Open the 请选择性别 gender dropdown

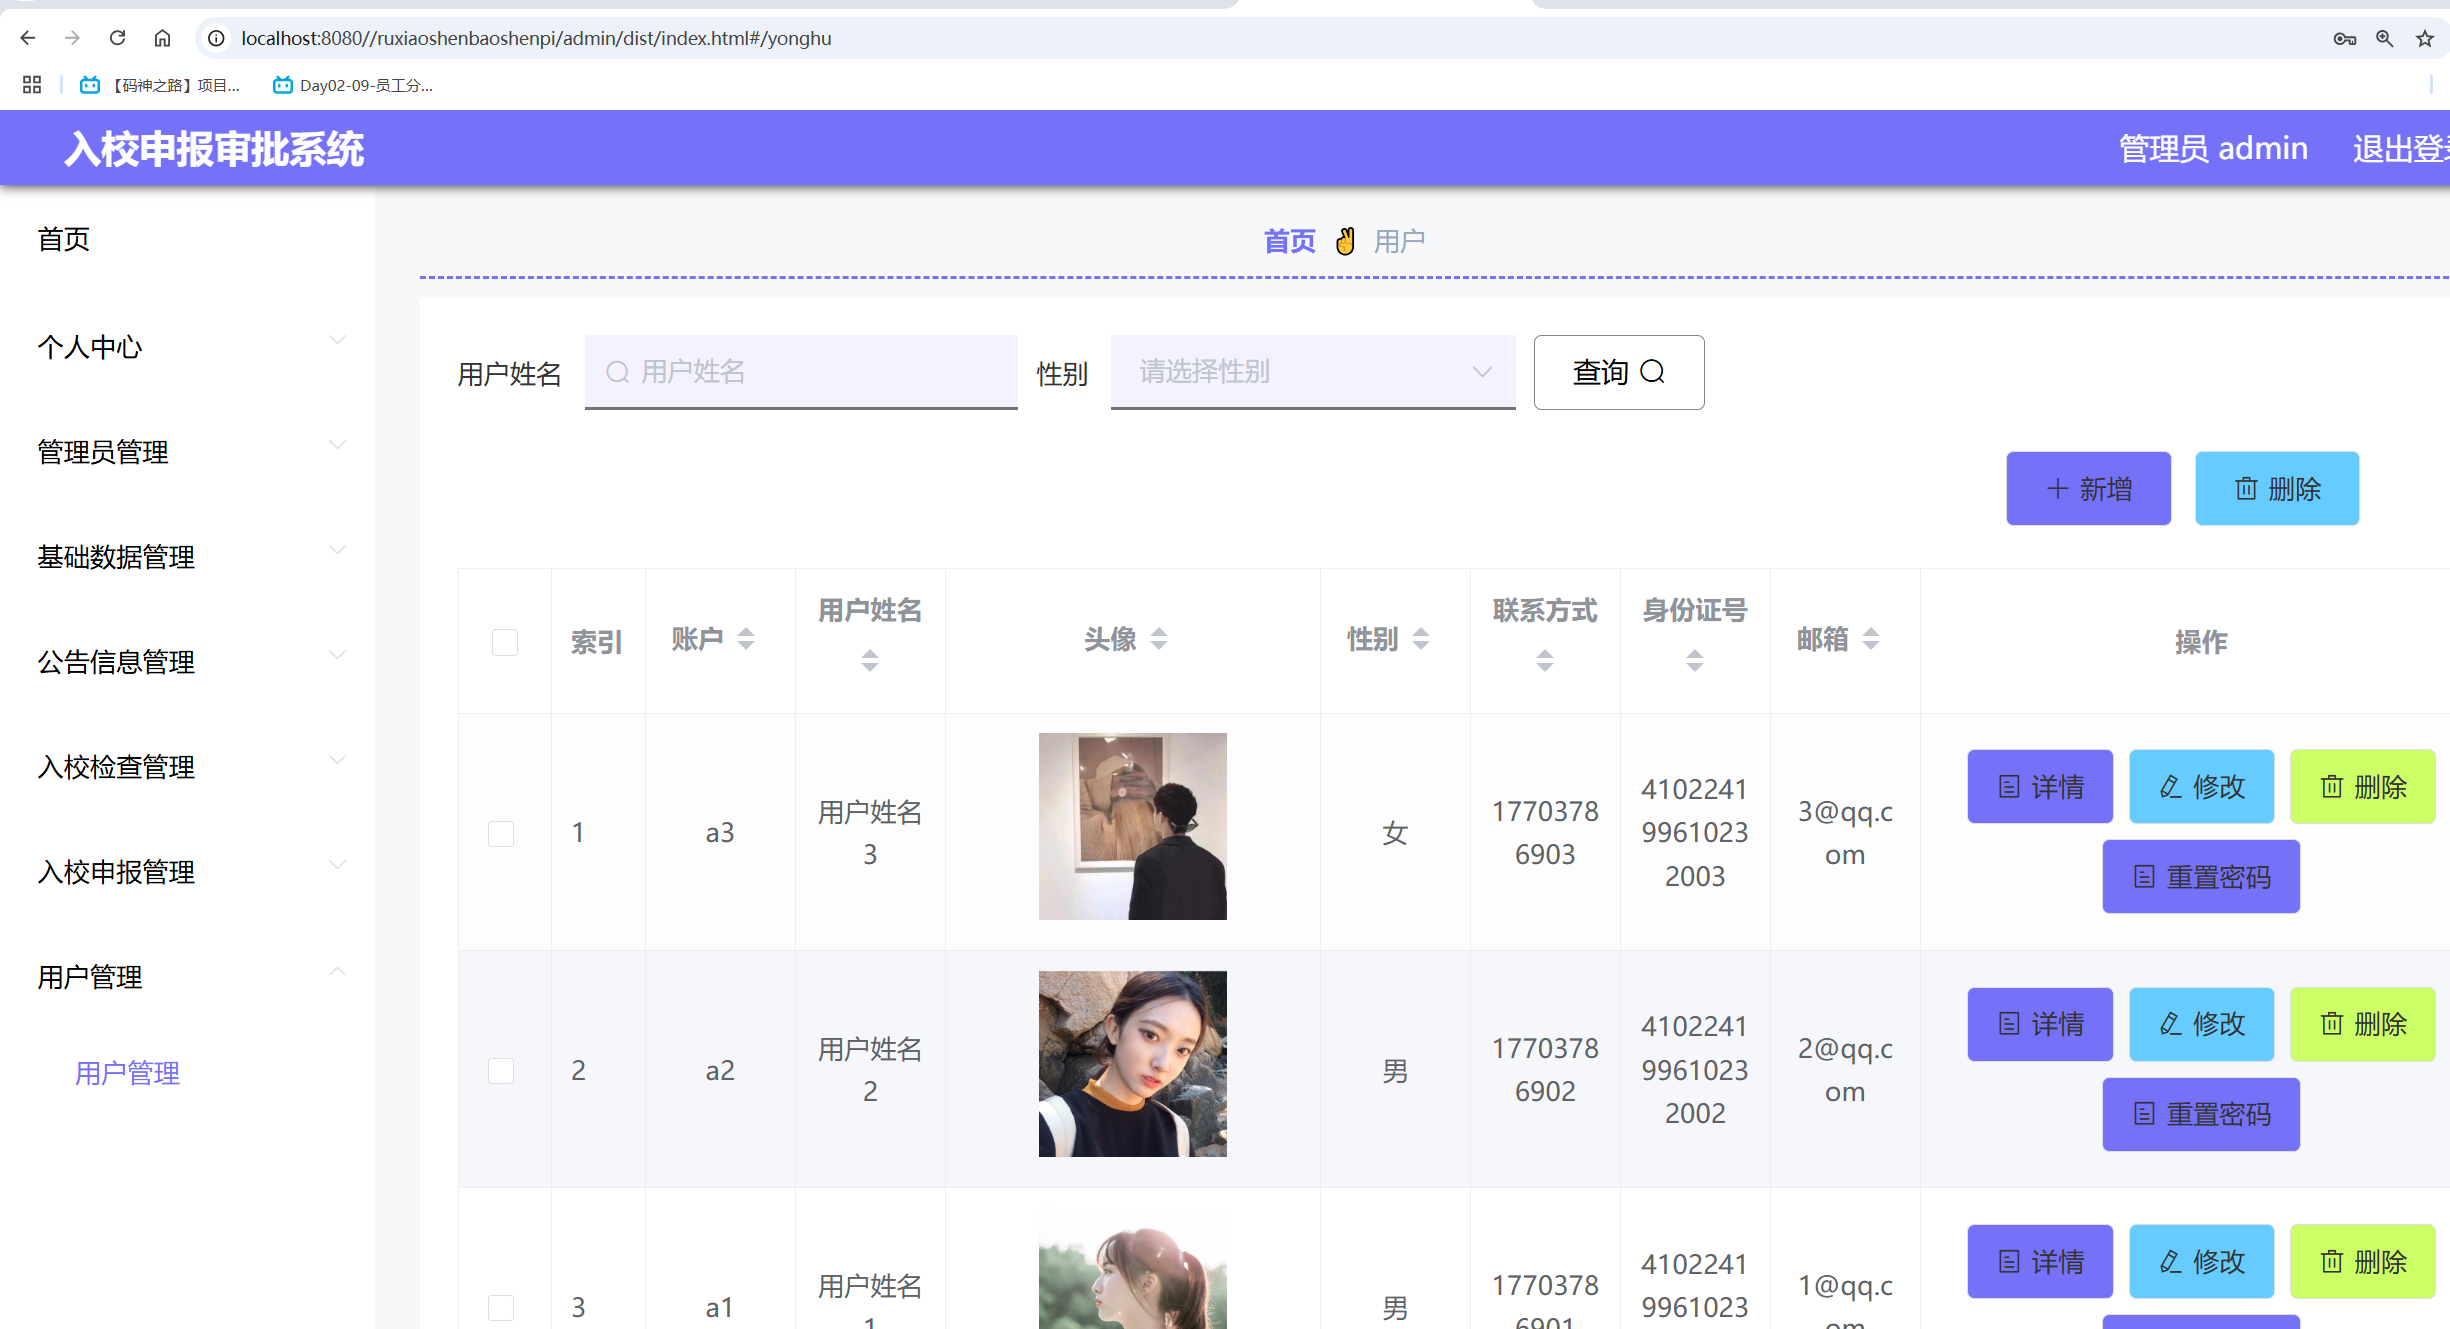click(x=1312, y=372)
